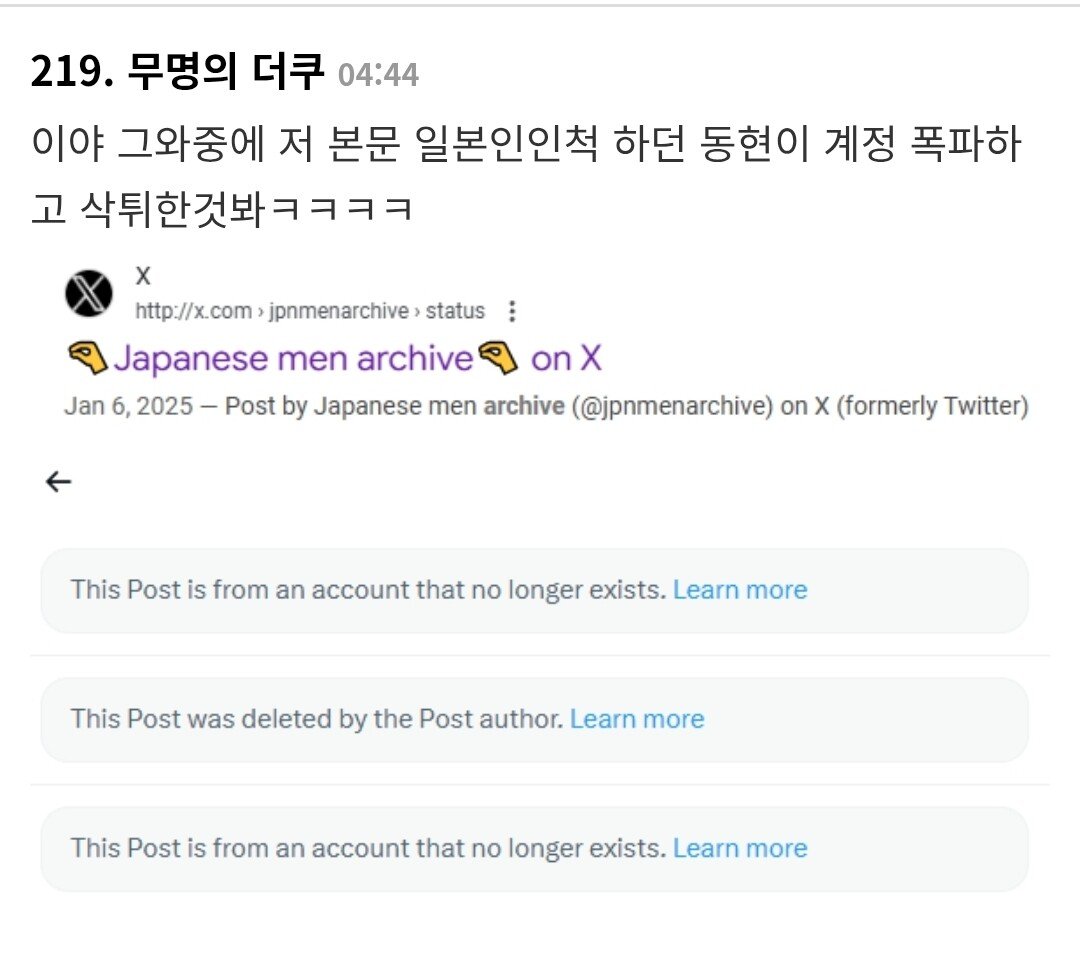Click the pinching hand emoji after "archive"
Screen dimensions: 1080x971
[497, 358]
